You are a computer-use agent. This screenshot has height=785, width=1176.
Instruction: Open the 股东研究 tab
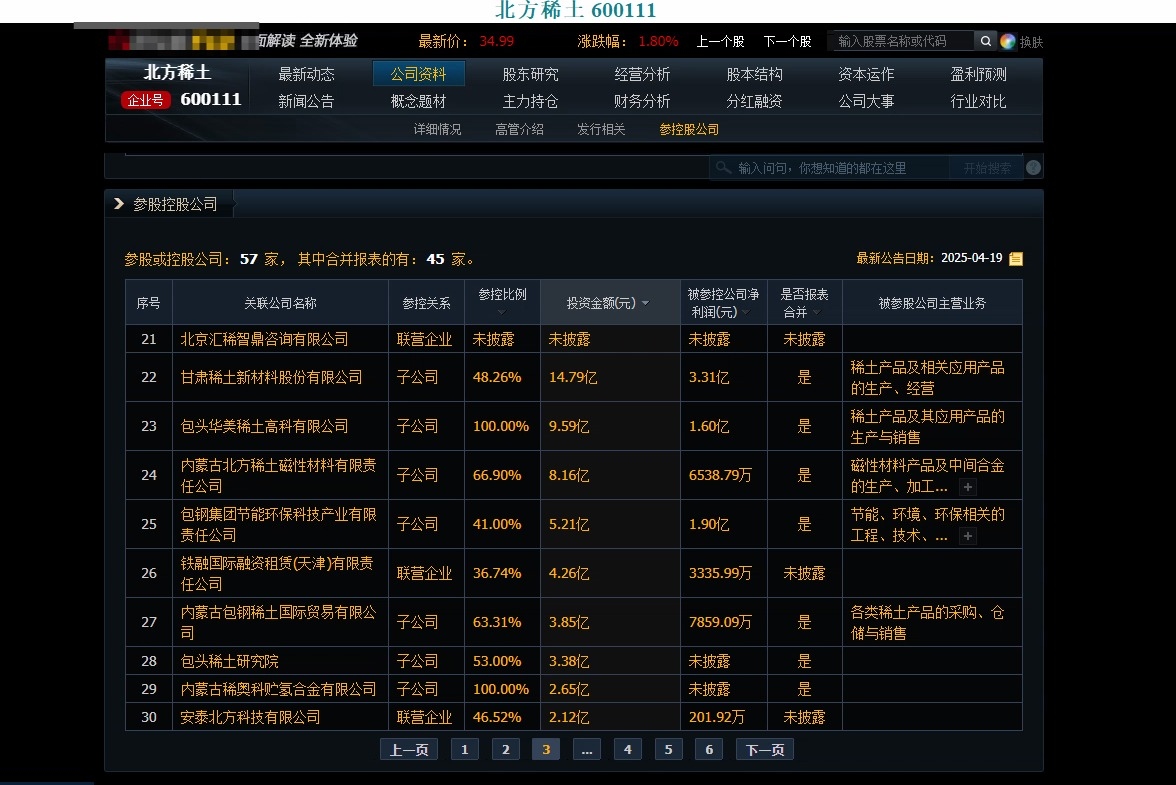(530, 74)
